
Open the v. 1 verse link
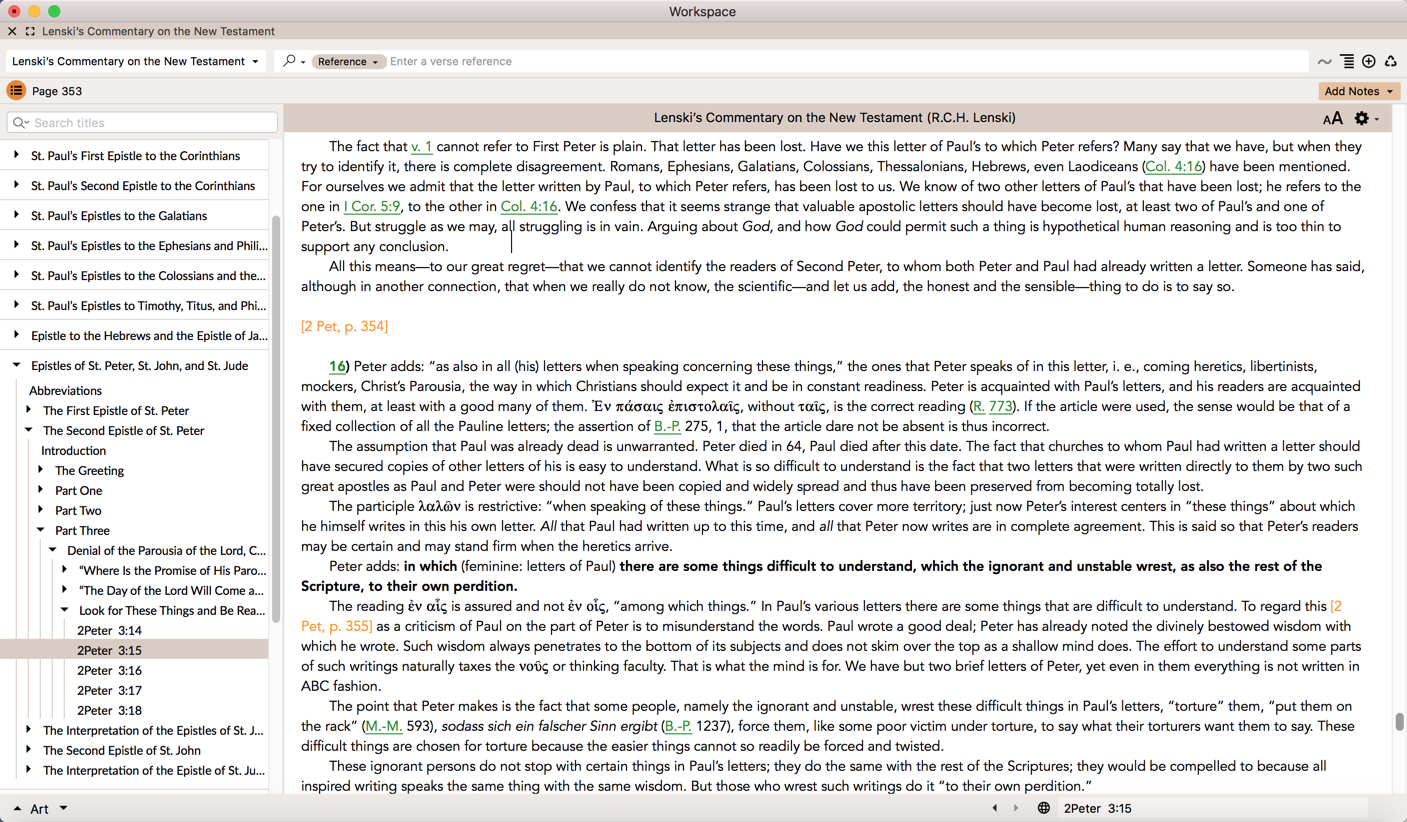[421, 146]
